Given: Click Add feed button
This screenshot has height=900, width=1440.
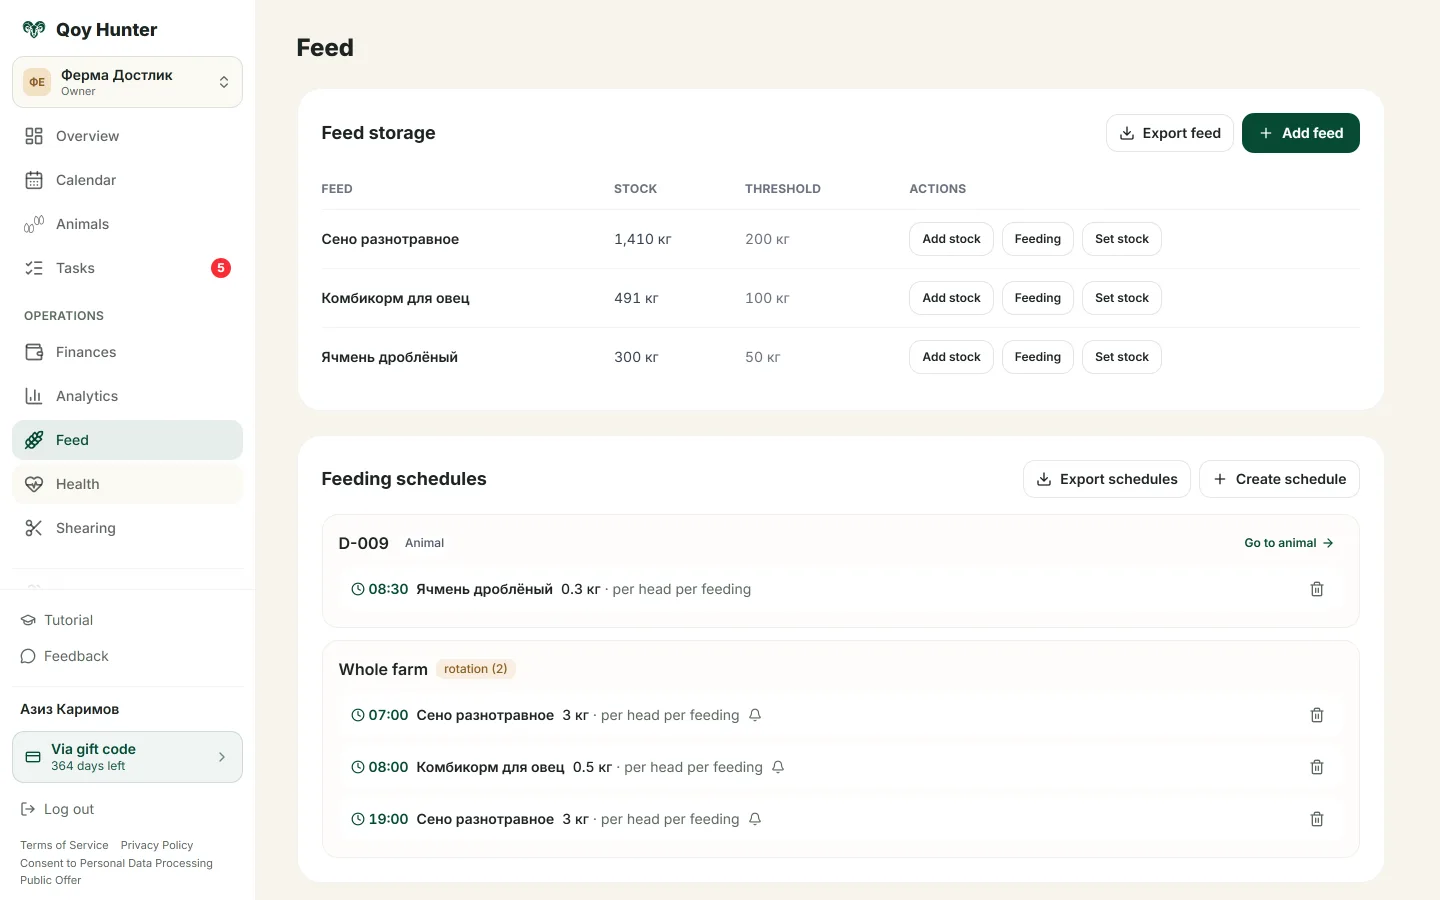Looking at the screenshot, I should point(1301,133).
